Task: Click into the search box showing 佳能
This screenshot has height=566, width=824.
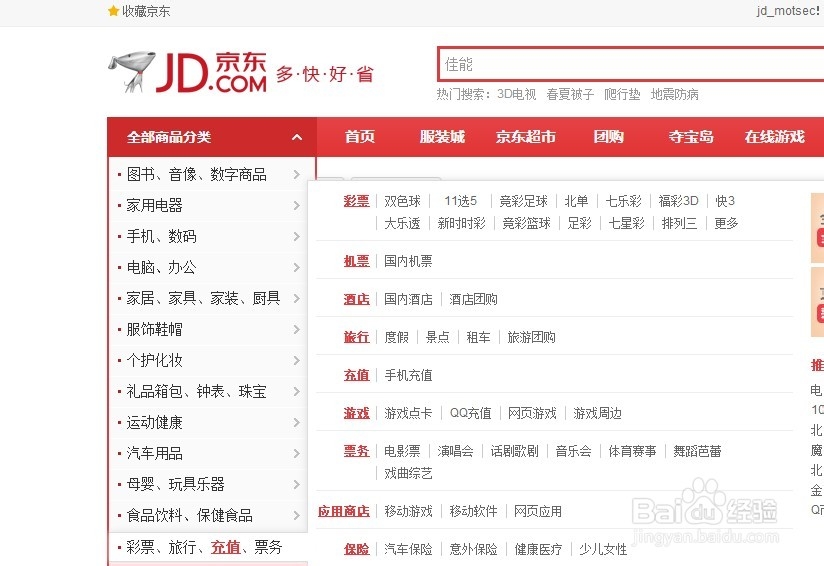Action: pyautogui.click(x=631, y=64)
